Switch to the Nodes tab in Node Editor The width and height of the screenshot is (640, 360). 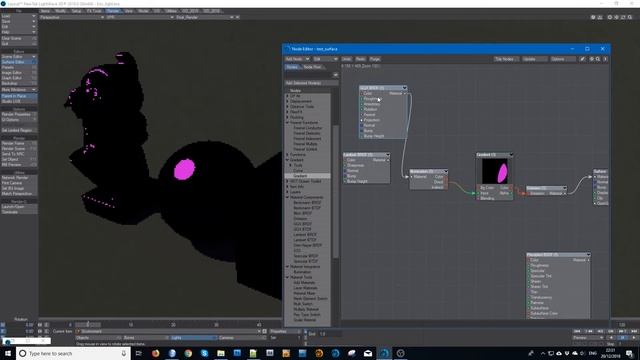point(292,67)
